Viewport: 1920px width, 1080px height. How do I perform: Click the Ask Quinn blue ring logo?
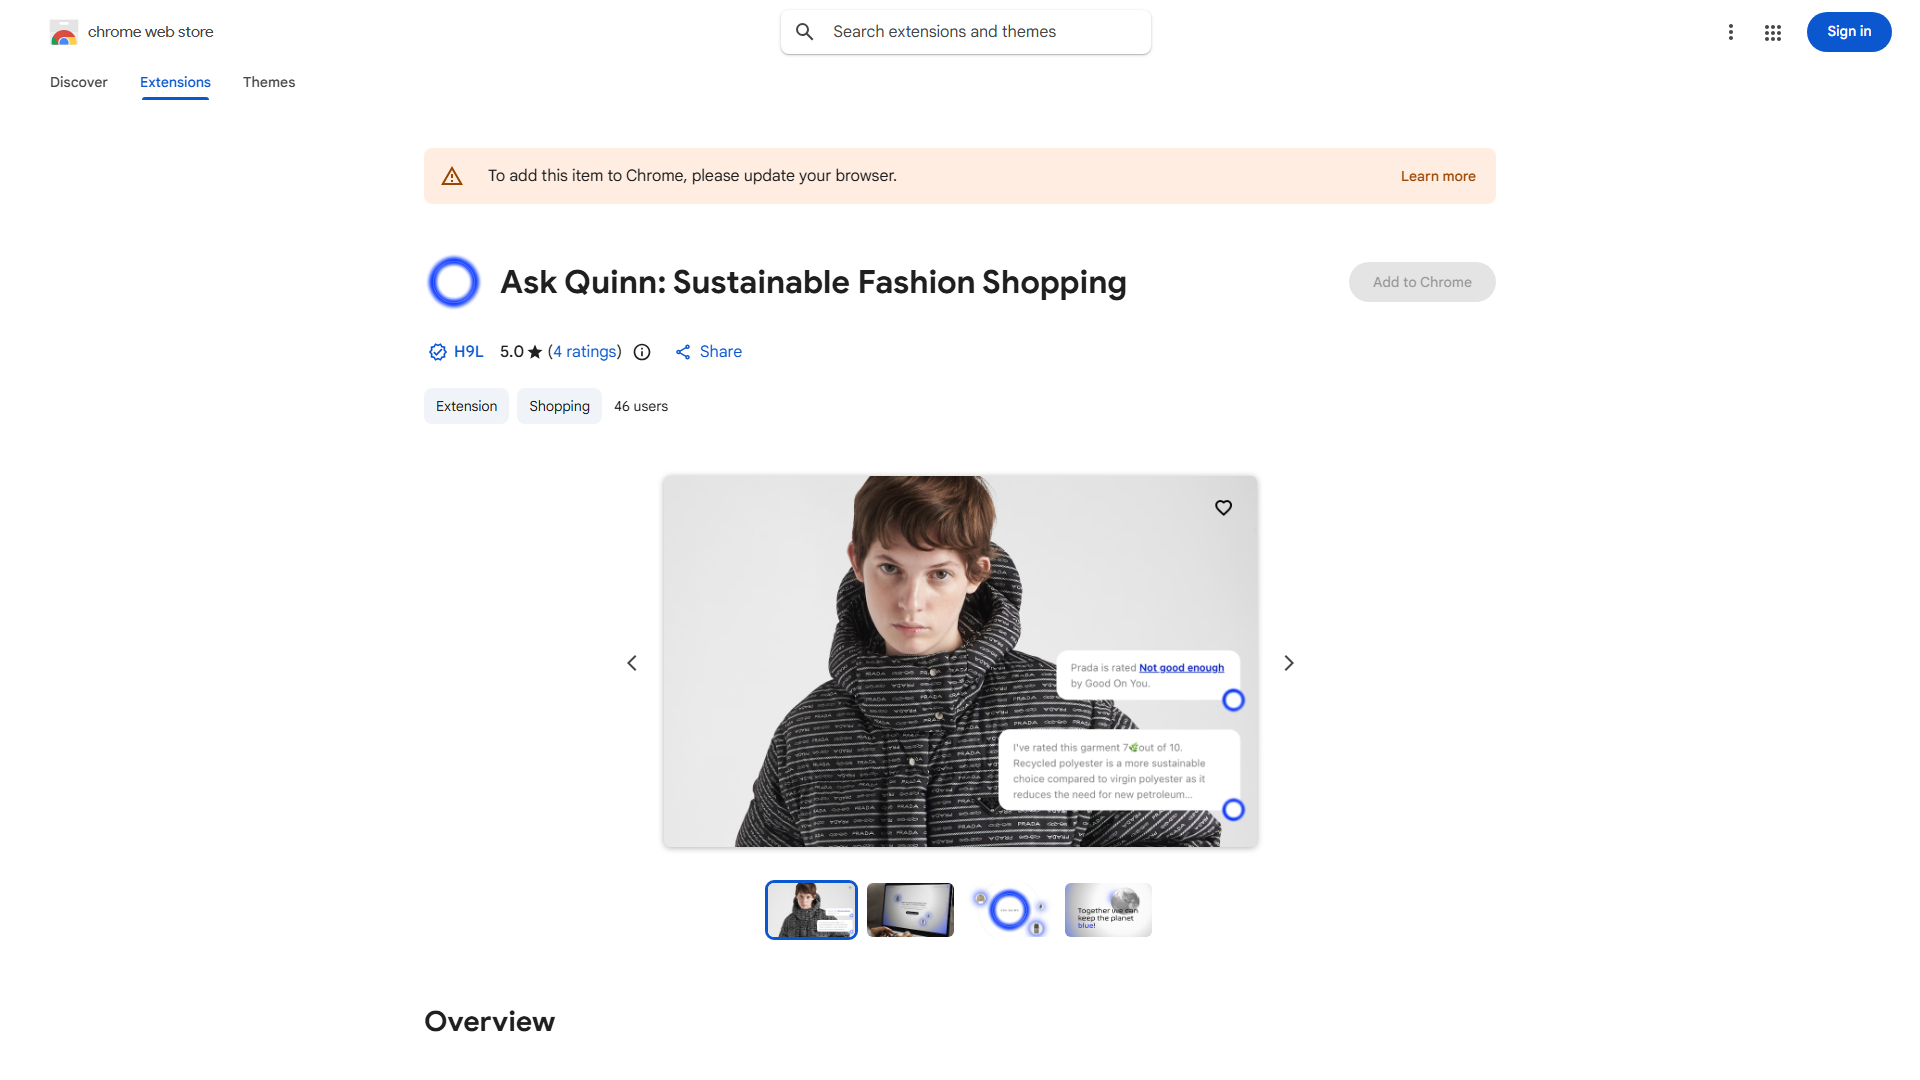[453, 282]
